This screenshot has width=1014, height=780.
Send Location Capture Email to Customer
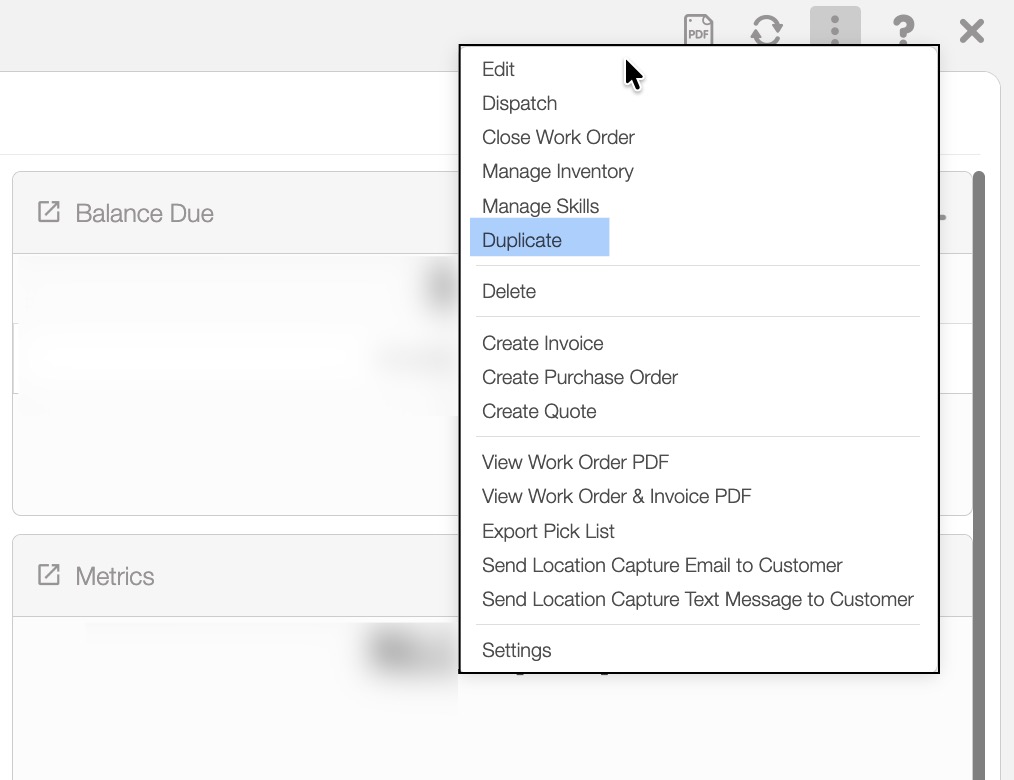point(662,565)
